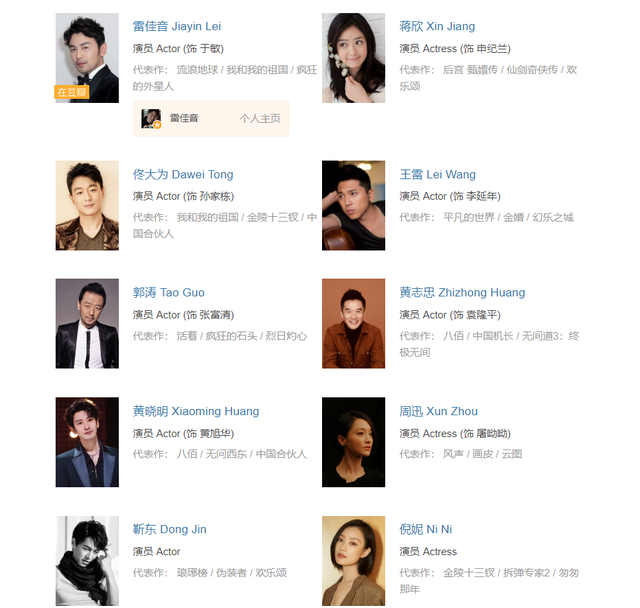Viewport: 640px width, 608px height.
Task: Click Dawei Tong's portrait thumbnail
Action: tap(87, 205)
